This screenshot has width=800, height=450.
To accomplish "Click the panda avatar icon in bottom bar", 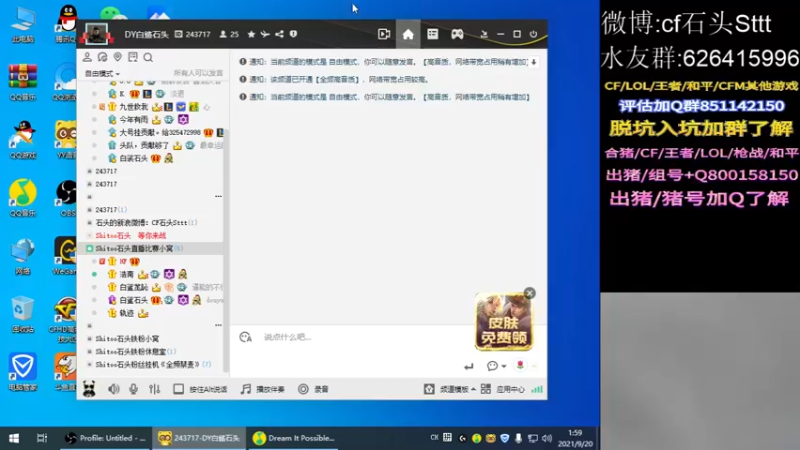I will point(89,389).
